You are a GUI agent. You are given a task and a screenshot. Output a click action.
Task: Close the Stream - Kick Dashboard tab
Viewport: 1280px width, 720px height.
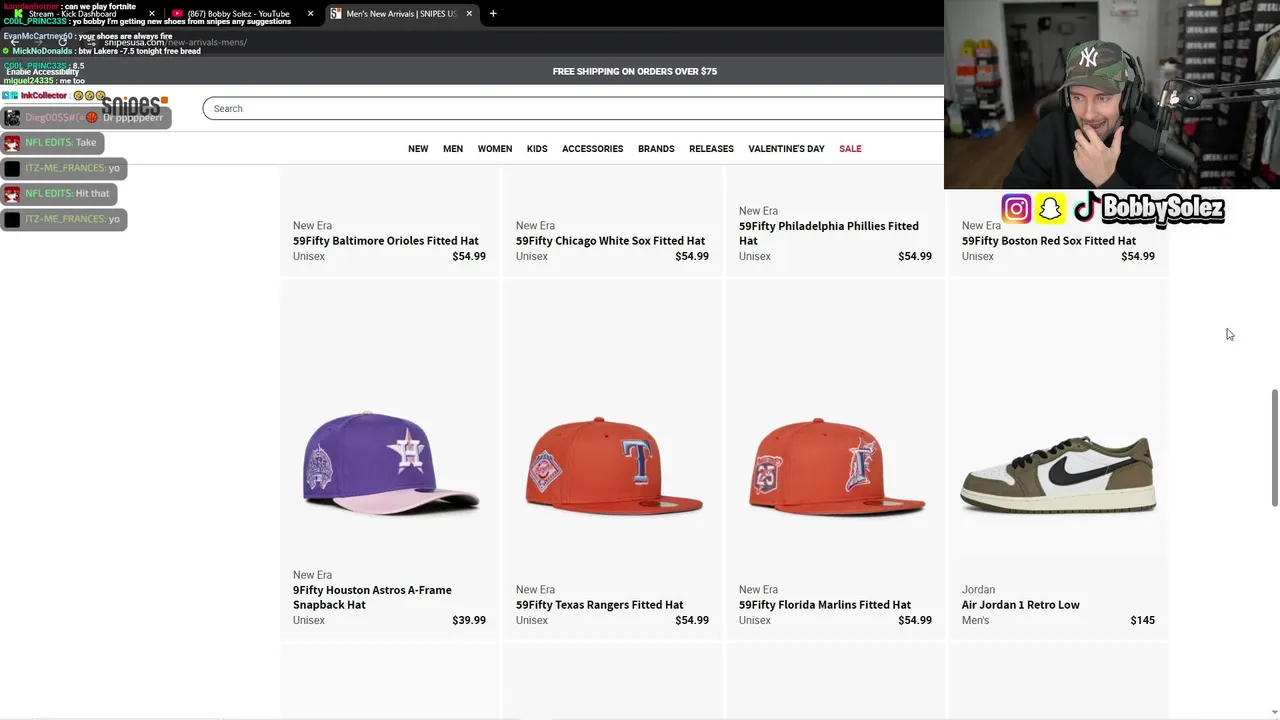pyautogui.click(x=152, y=14)
